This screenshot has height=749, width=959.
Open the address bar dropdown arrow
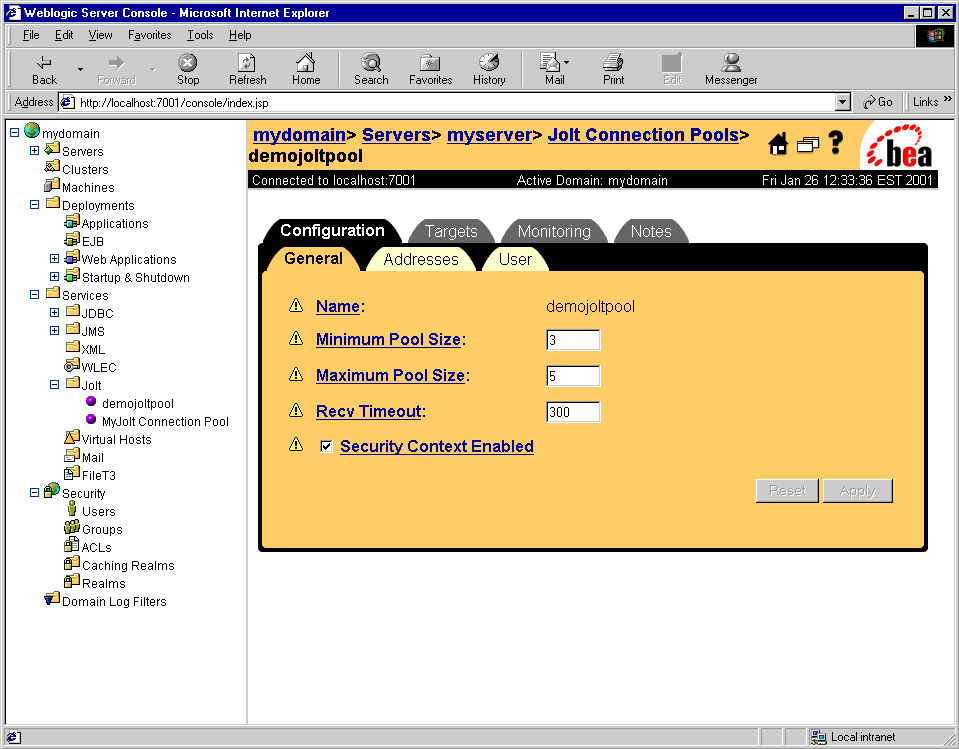coord(843,101)
